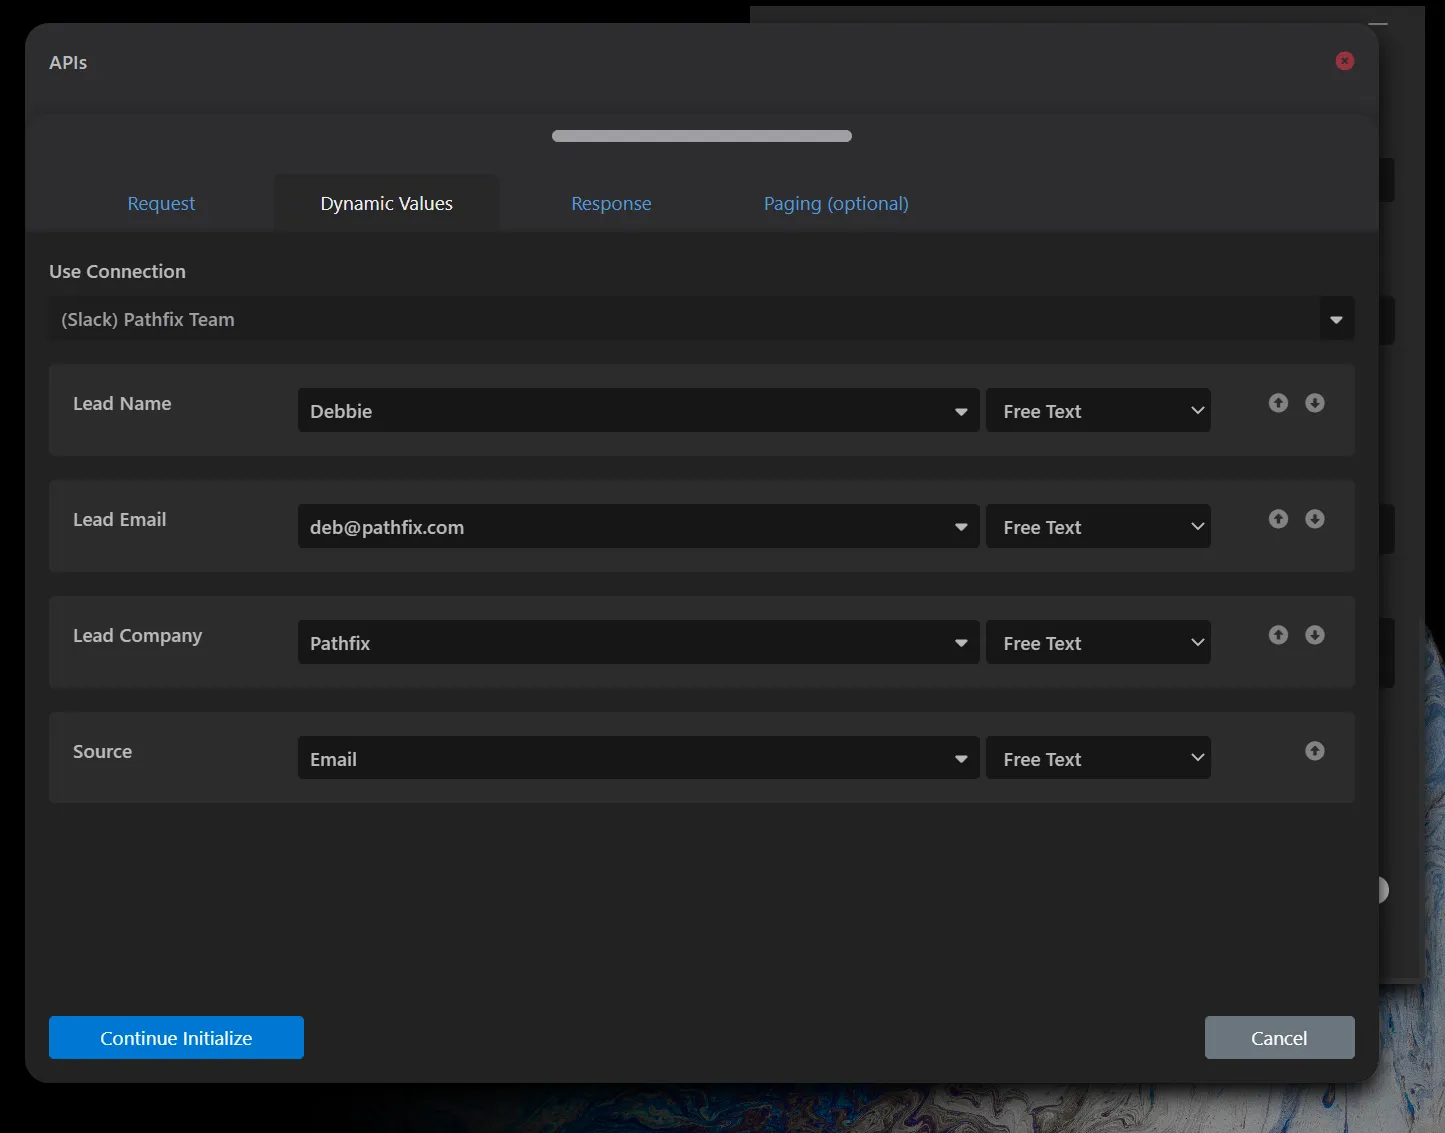Move Lead Email row up arrow
Image resolution: width=1445 pixels, height=1133 pixels.
[x=1278, y=519]
